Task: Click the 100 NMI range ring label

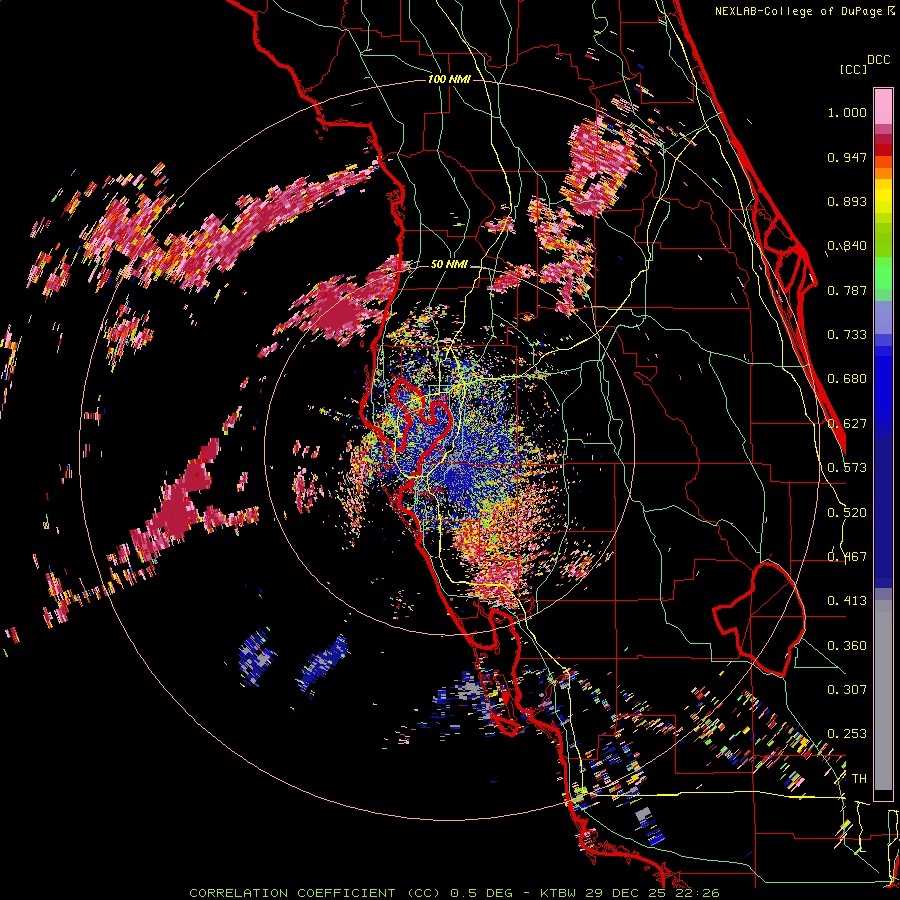Action: coord(449,79)
